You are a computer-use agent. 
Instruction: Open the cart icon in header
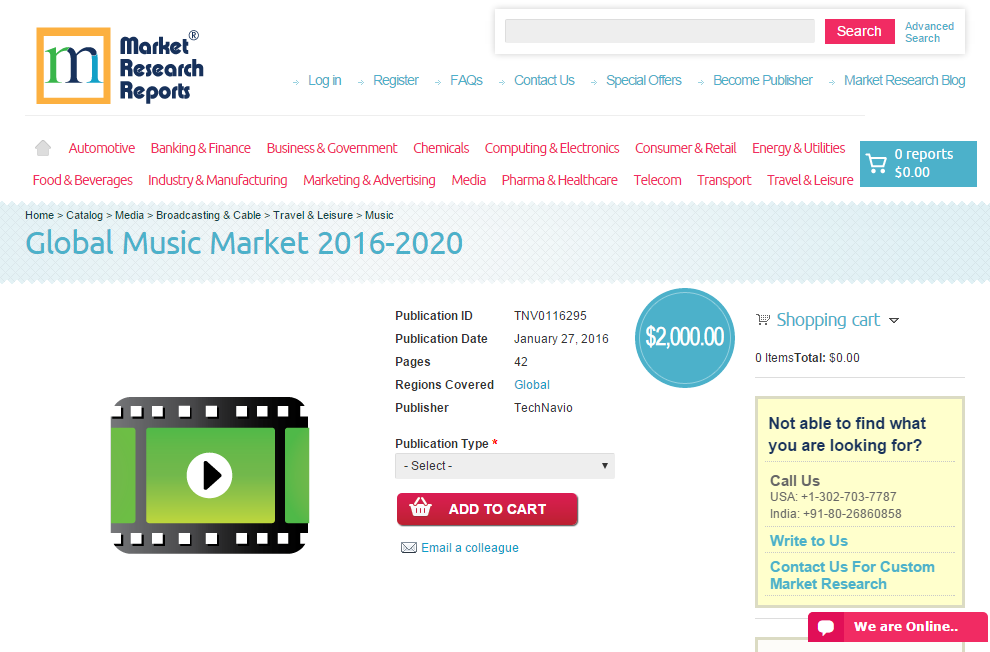click(876, 163)
